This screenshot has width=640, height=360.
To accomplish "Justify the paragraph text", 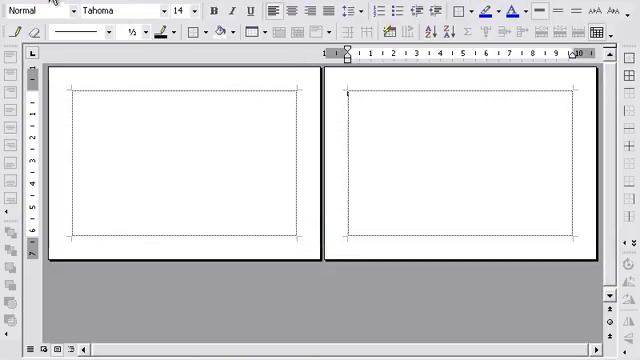I will (x=329, y=11).
